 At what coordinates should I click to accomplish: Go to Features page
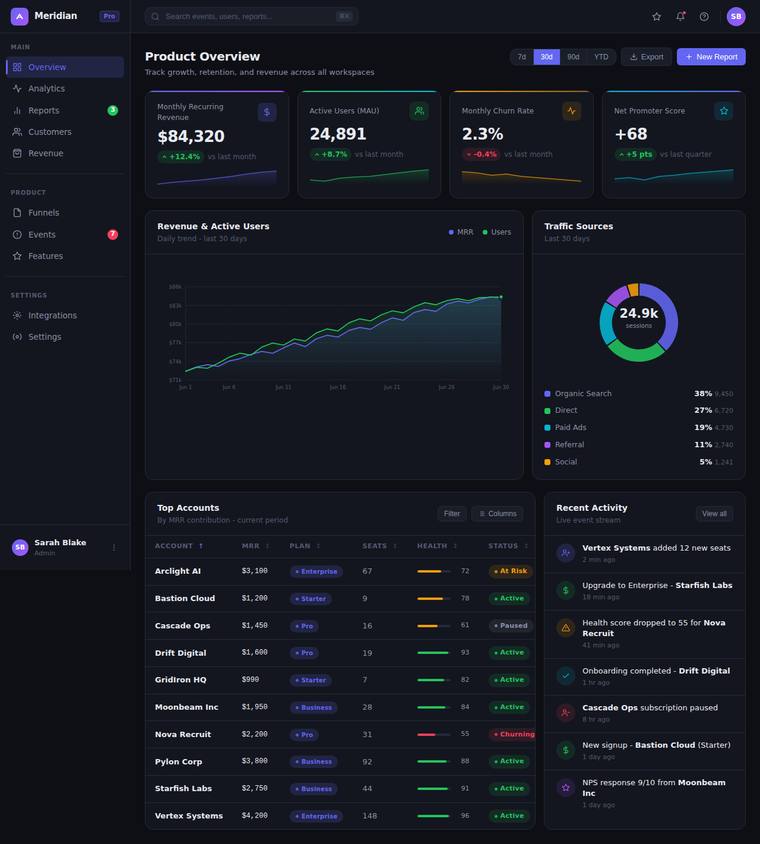[65, 256]
